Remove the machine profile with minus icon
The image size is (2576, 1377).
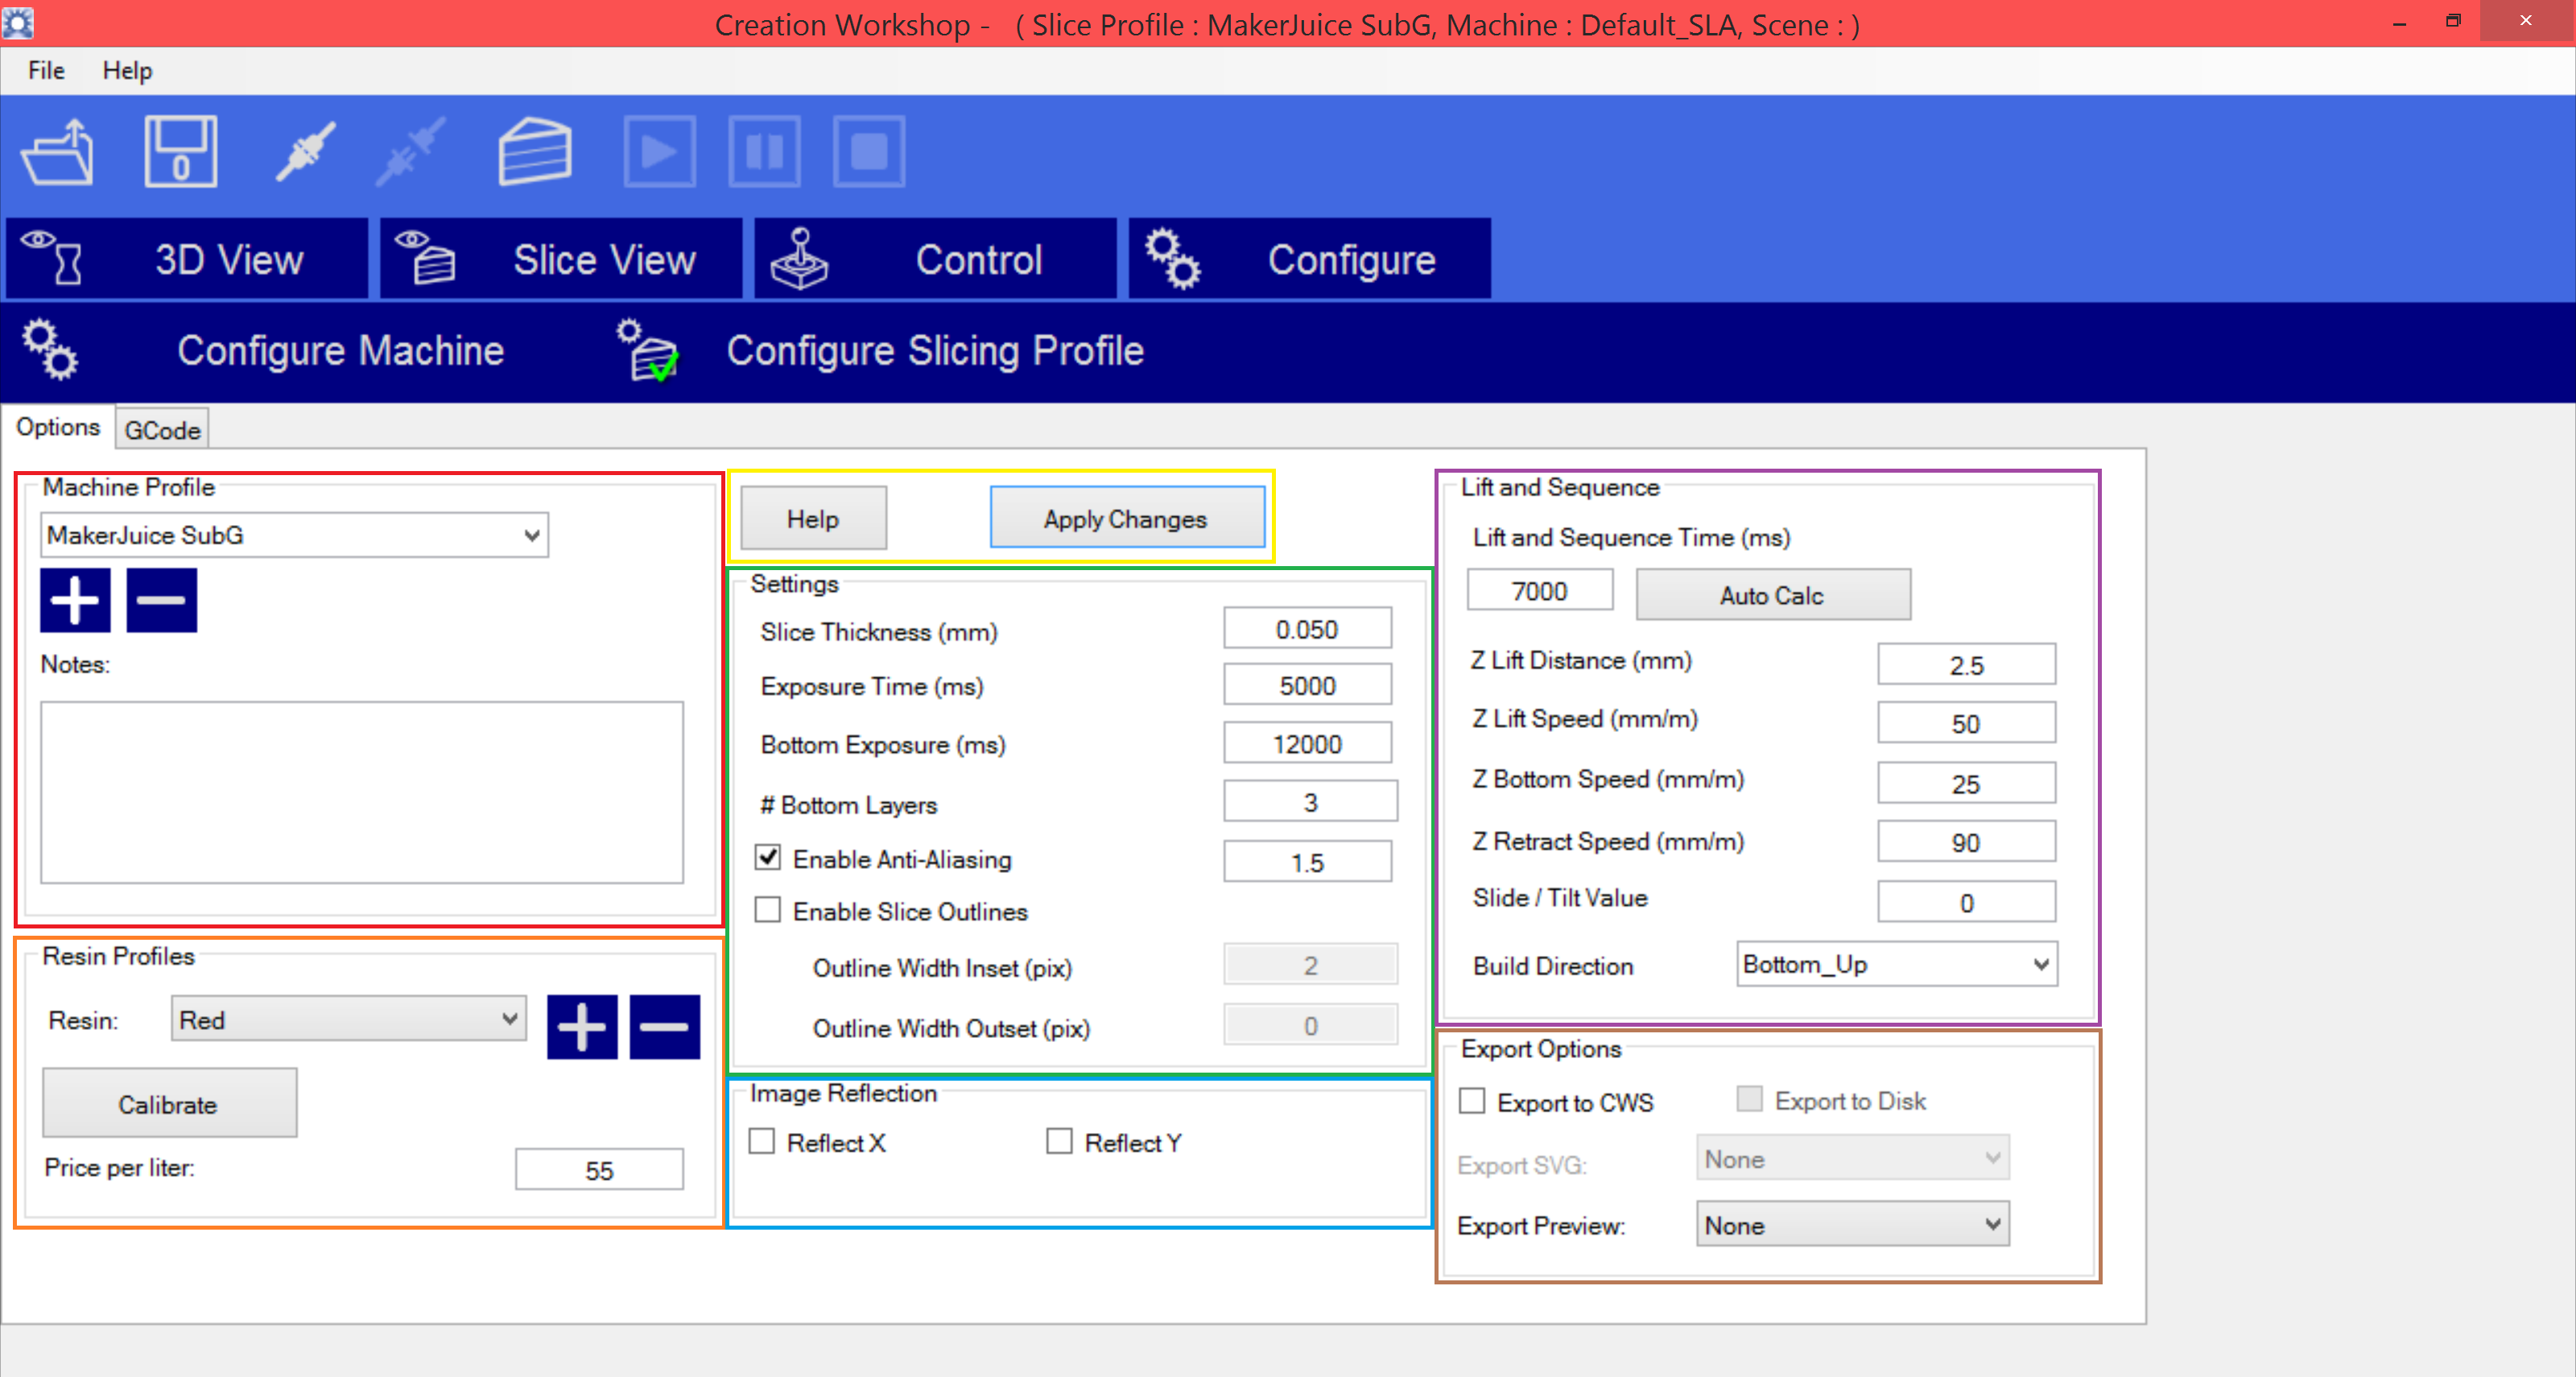(x=162, y=600)
